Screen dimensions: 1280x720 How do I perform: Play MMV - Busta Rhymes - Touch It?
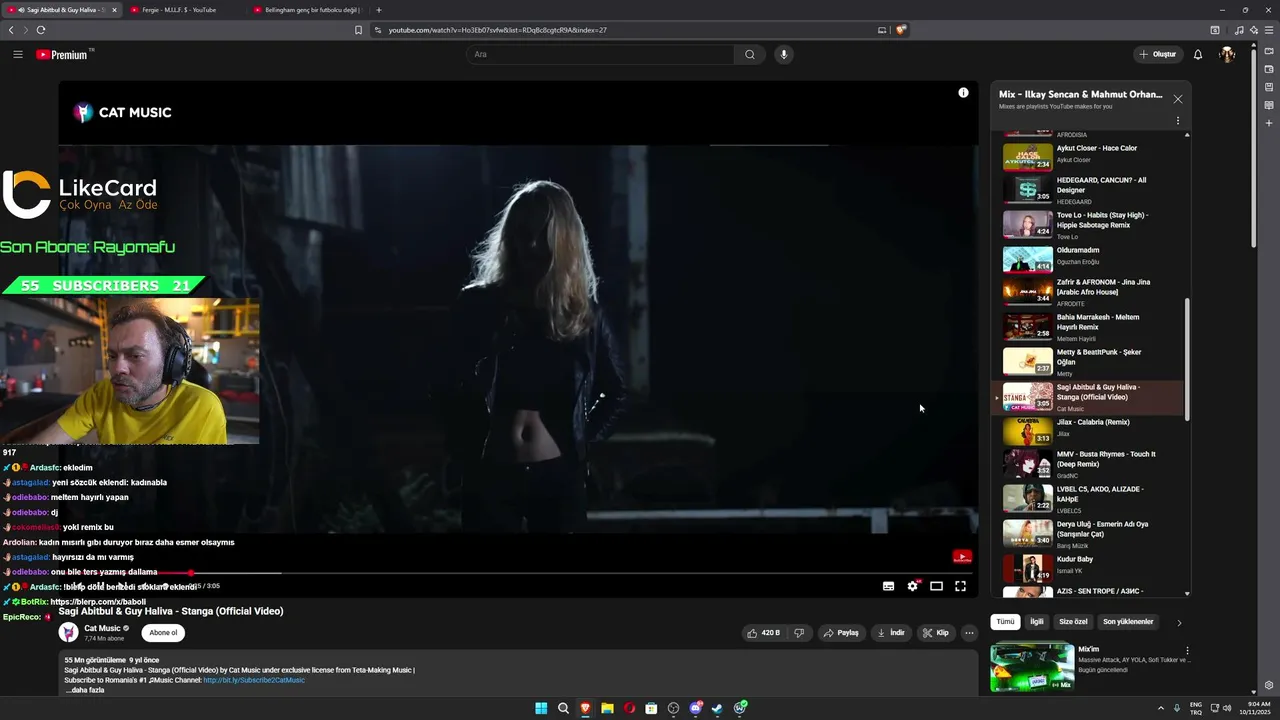[1090, 464]
